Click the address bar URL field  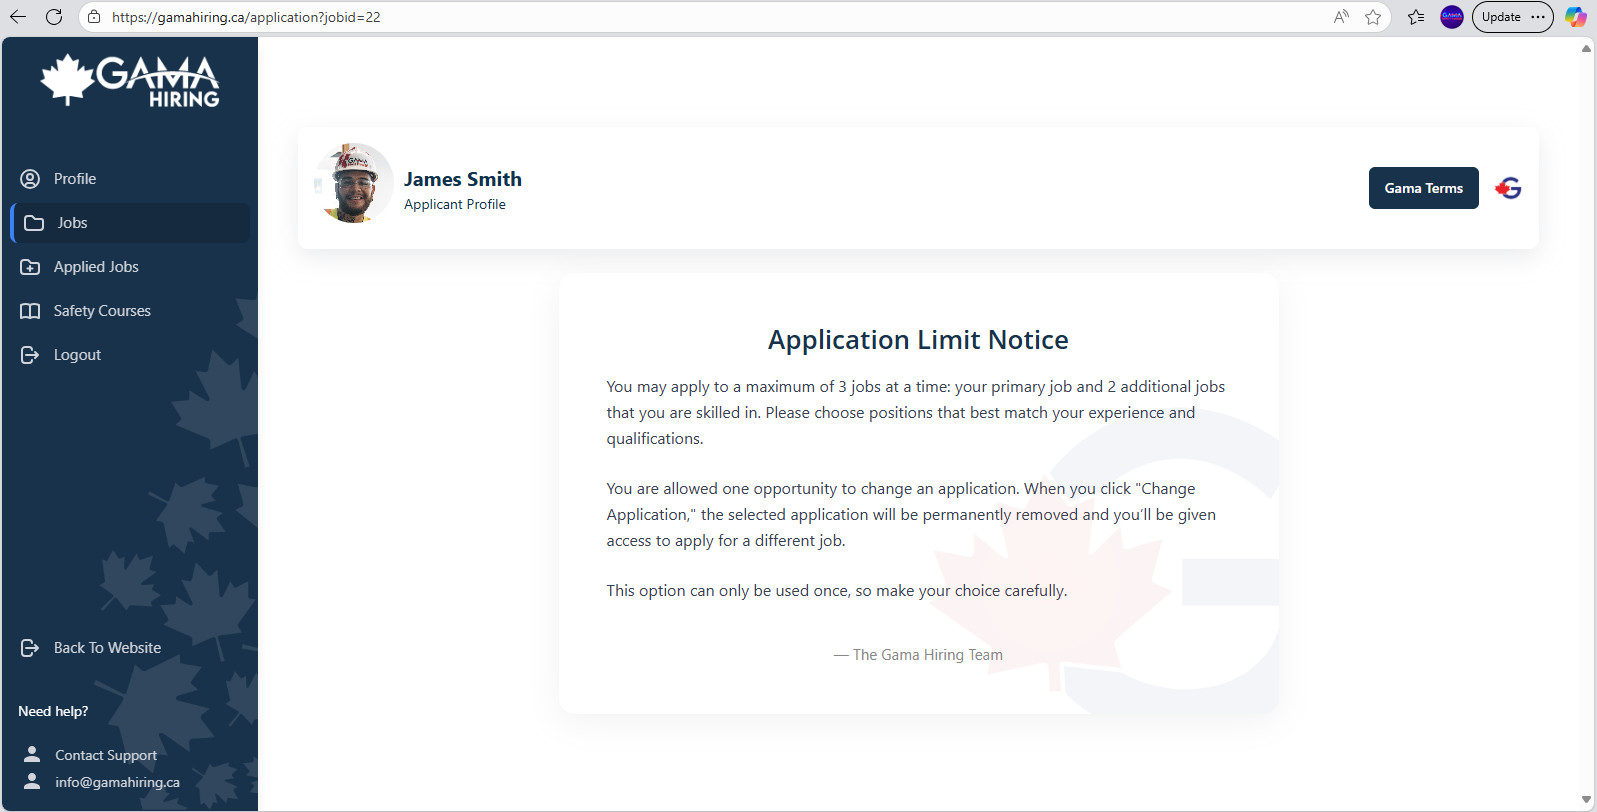click(700, 17)
